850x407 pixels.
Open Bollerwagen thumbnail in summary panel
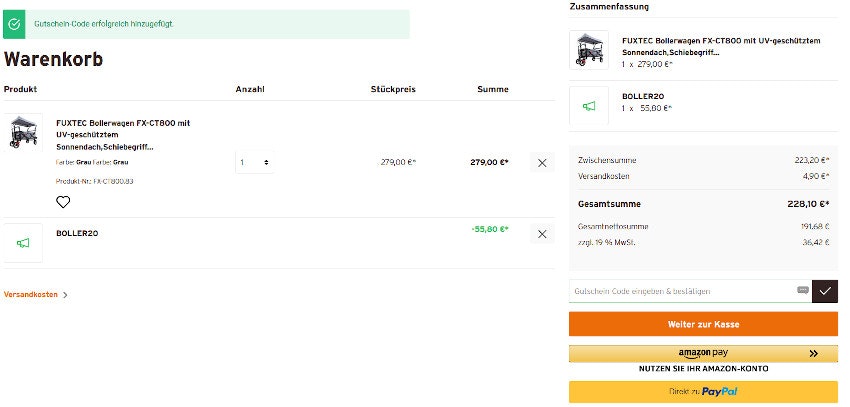coord(589,50)
